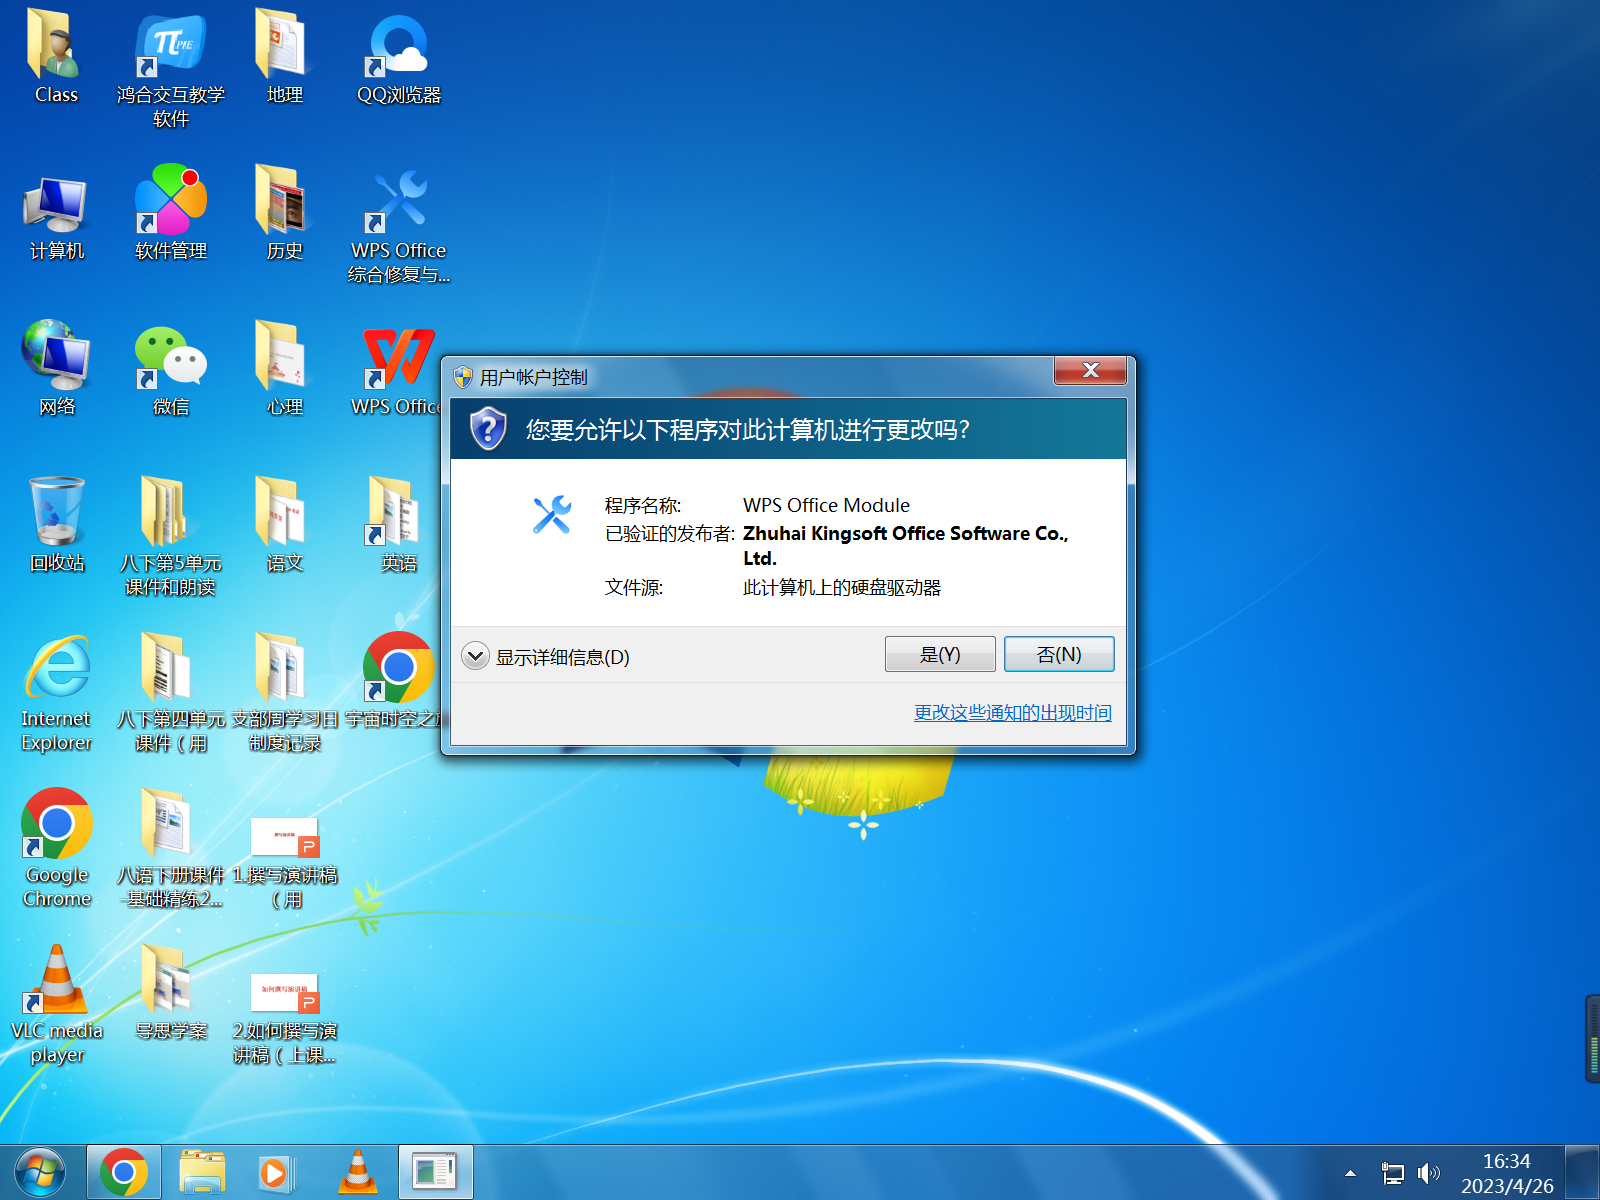Select the active program button in taskbar

click(x=436, y=1172)
